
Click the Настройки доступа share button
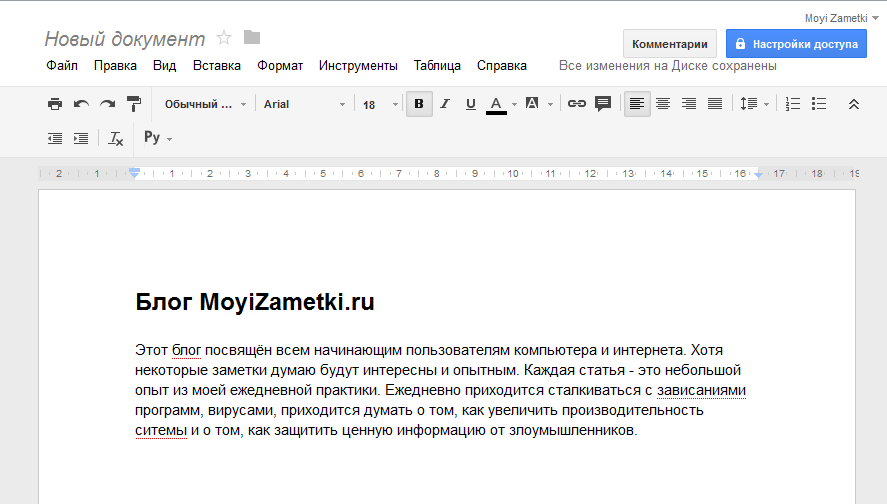point(796,44)
